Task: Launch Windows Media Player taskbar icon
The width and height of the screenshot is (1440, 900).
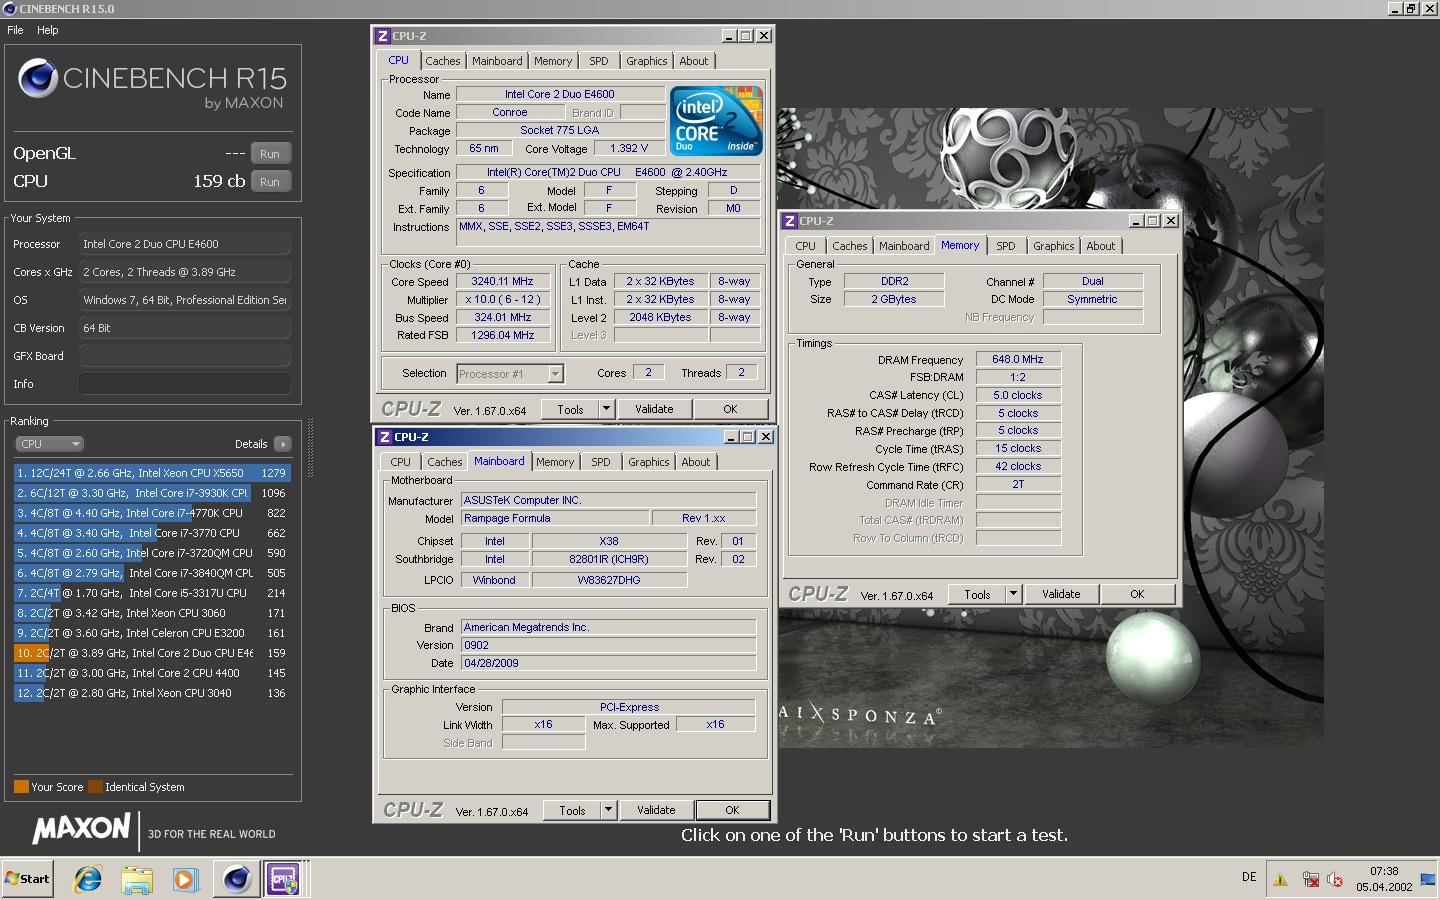Action: [x=186, y=879]
